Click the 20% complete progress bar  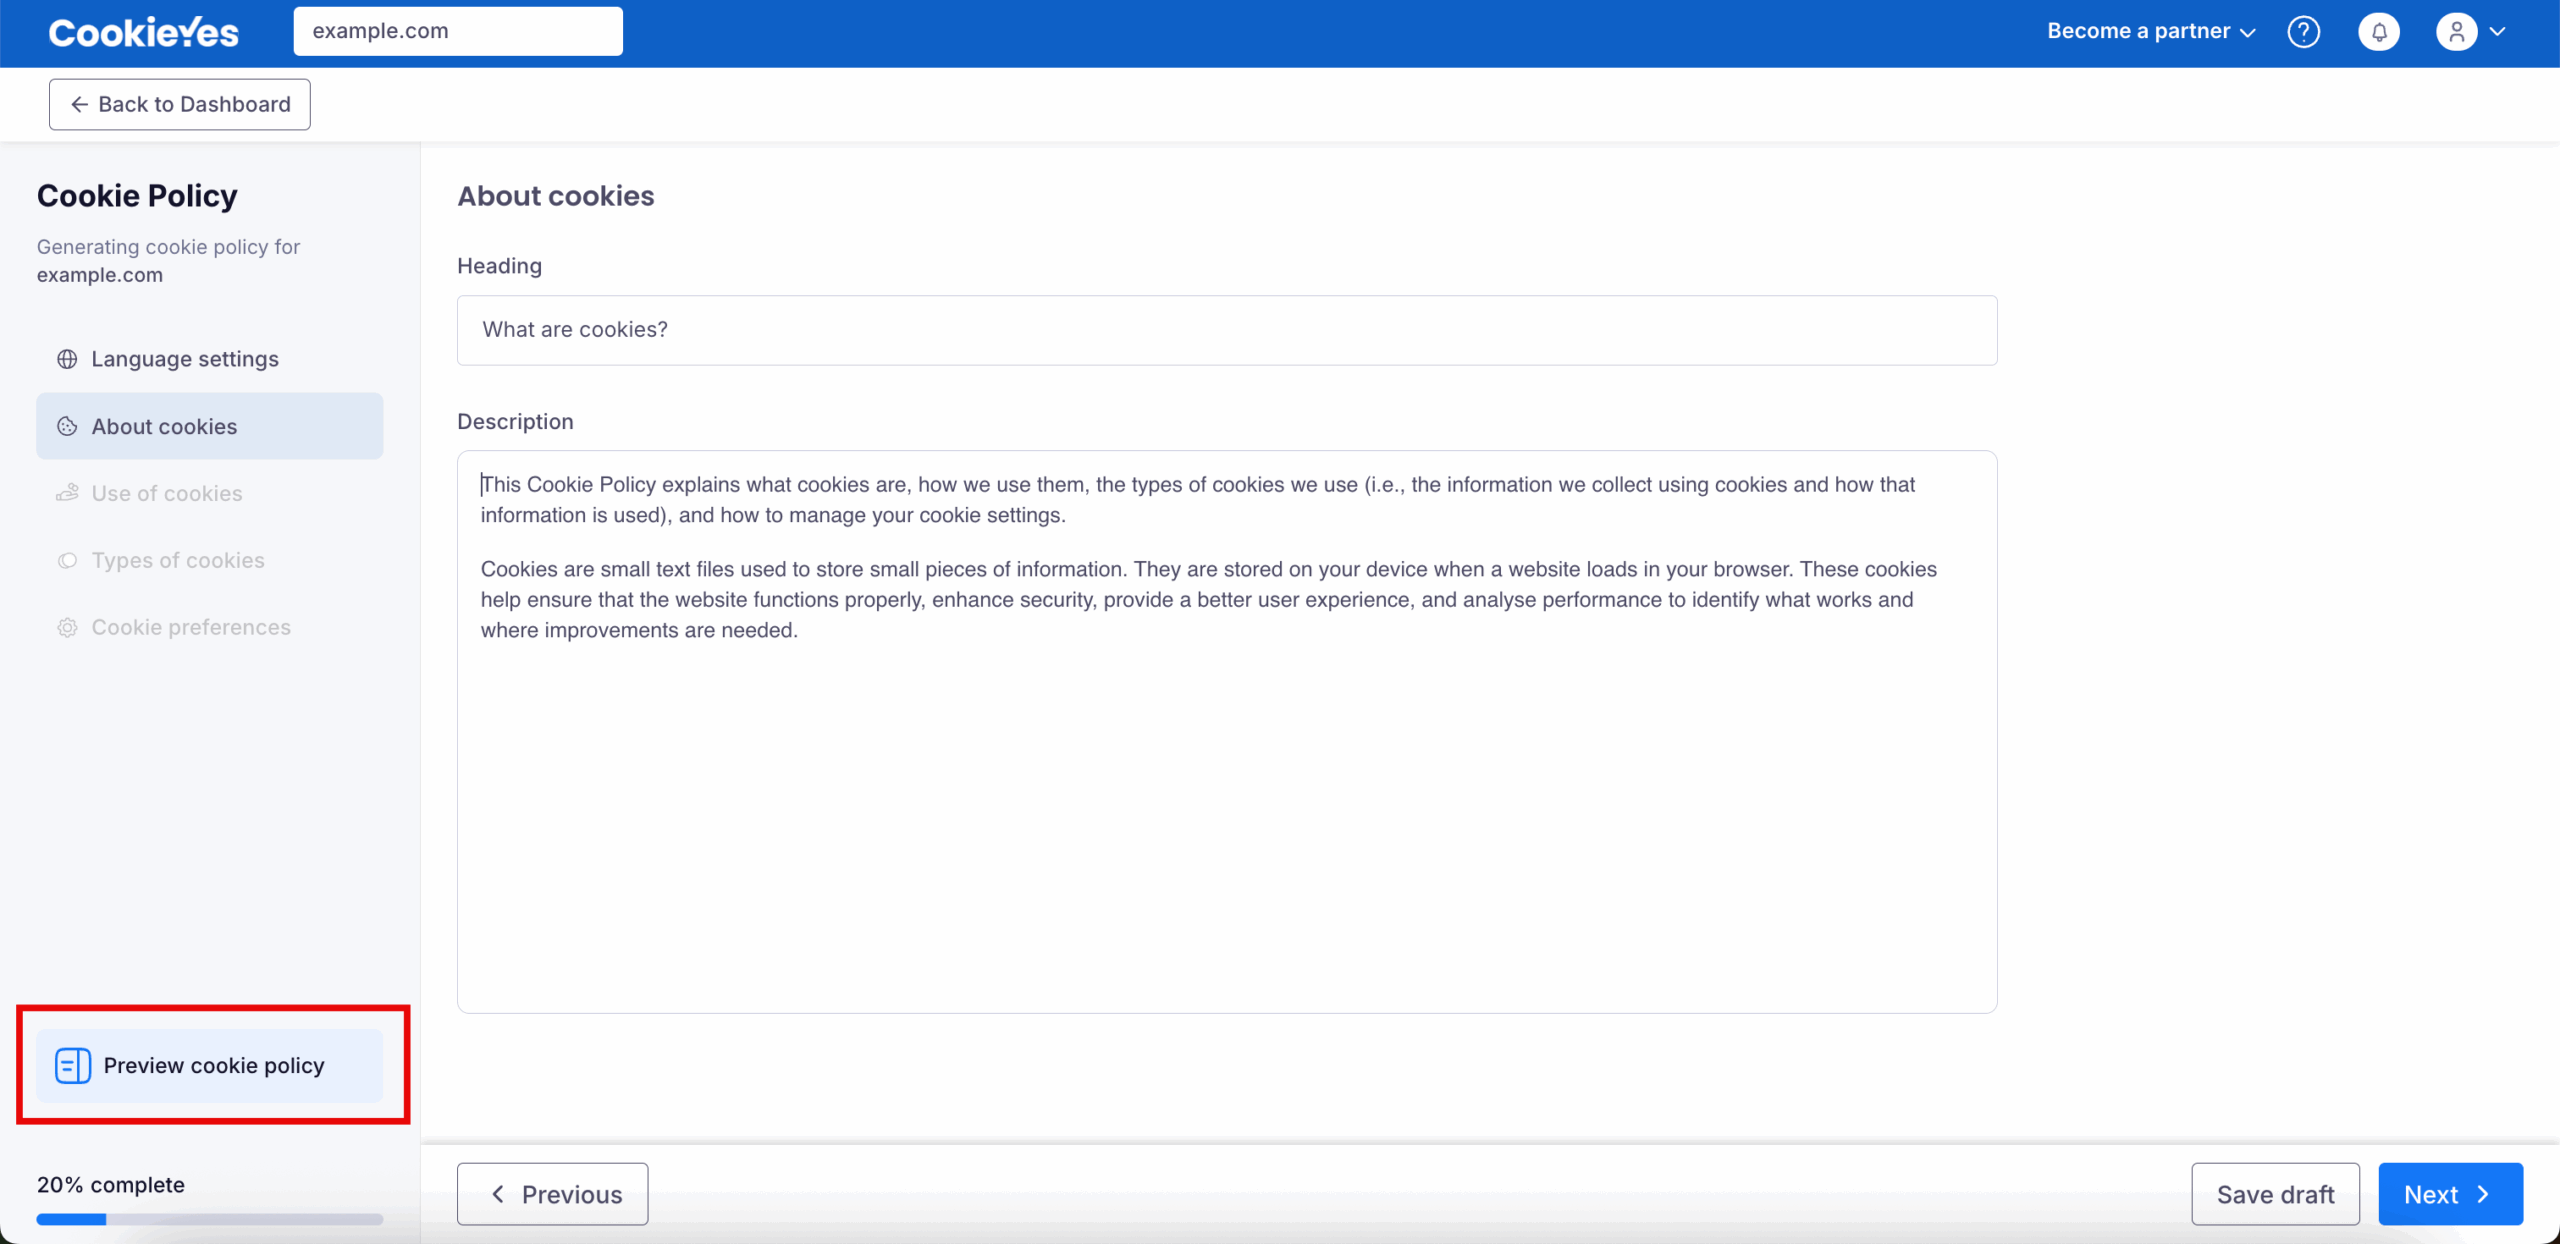[209, 1218]
